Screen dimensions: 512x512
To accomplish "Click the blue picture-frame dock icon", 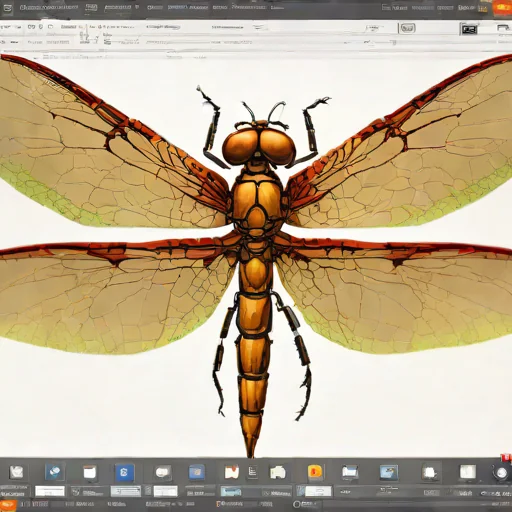I will coord(389,472).
